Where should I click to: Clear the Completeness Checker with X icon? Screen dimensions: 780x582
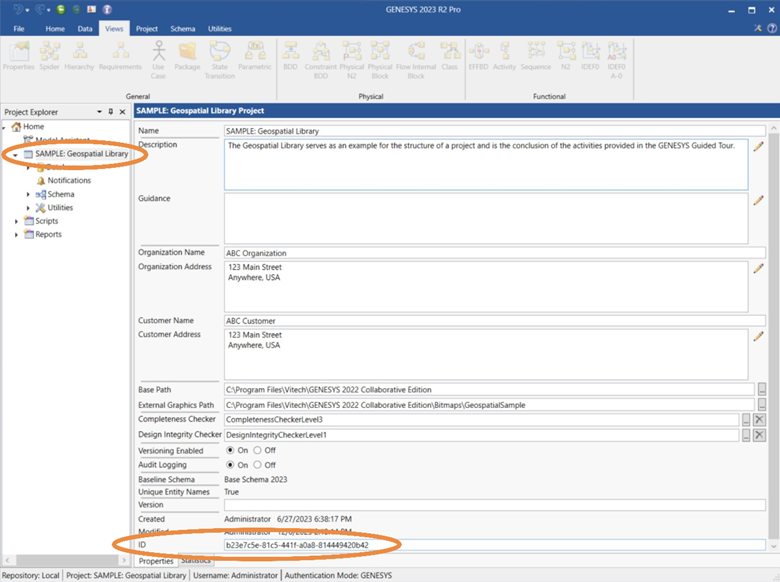pos(759,420)
